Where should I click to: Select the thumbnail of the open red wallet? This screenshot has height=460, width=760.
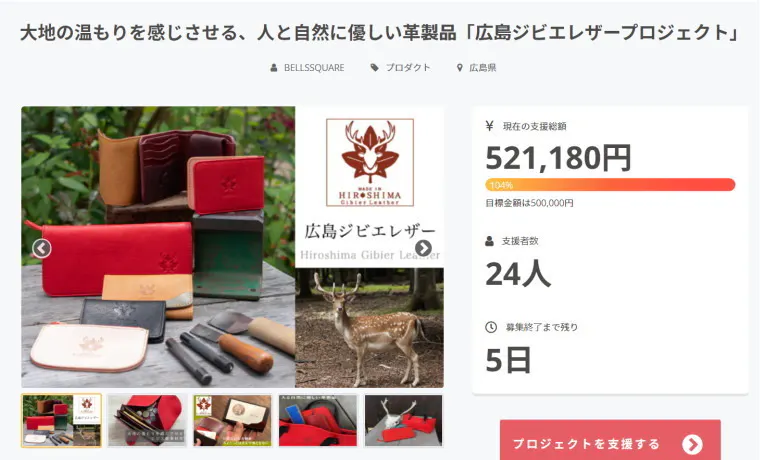pos(147,420)
